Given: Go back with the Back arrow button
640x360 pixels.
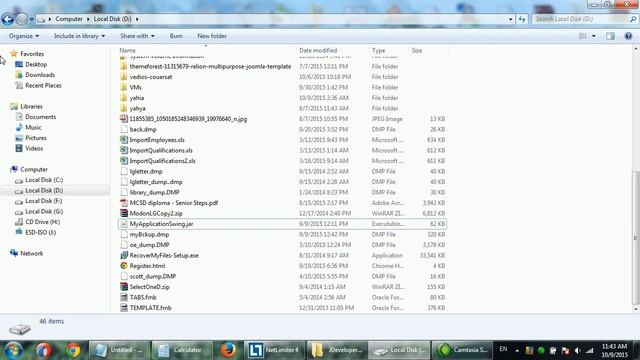Looking at the screenshot, I should click(7, 19).
